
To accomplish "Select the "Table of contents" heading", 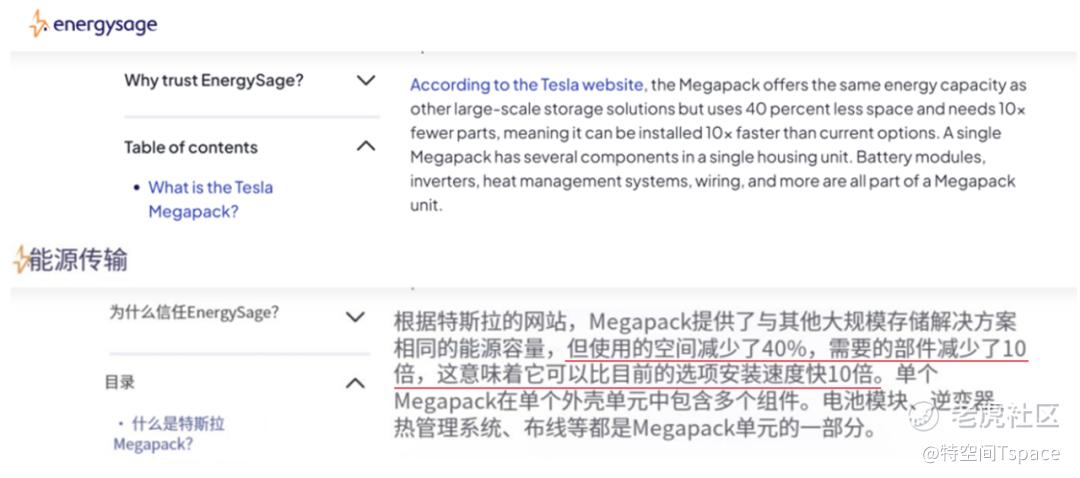I will (x=190, y=147).
